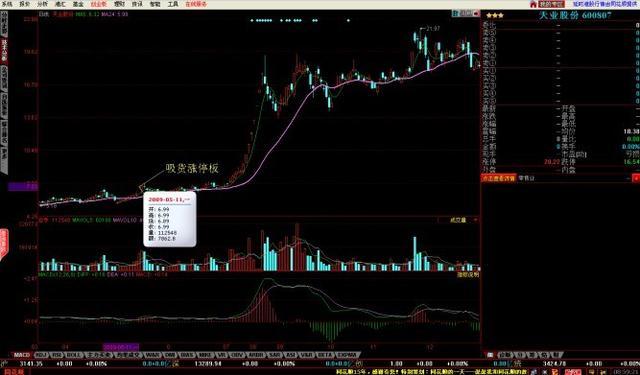This screenshot has width=640, height=375.
Task: Select the ARBR indicator tab
Action: tap(256, 355)
